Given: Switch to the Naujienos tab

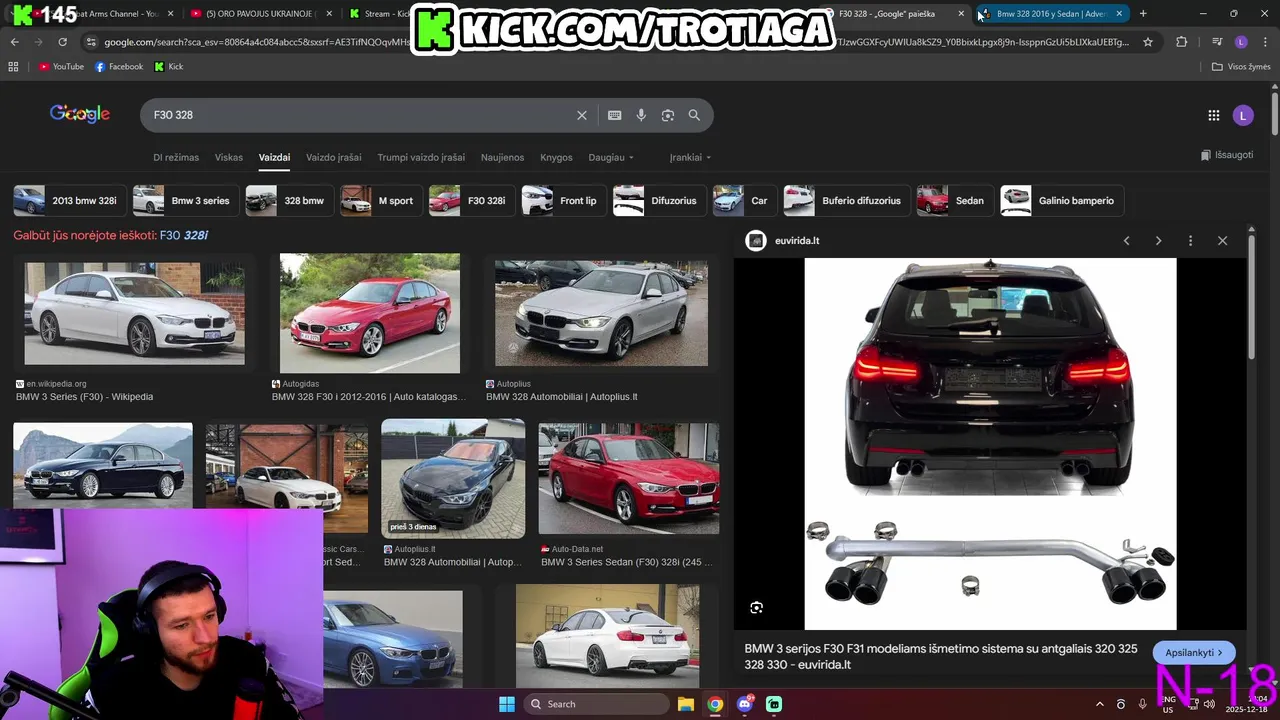Looking at the screenshot, I should 502,157.
